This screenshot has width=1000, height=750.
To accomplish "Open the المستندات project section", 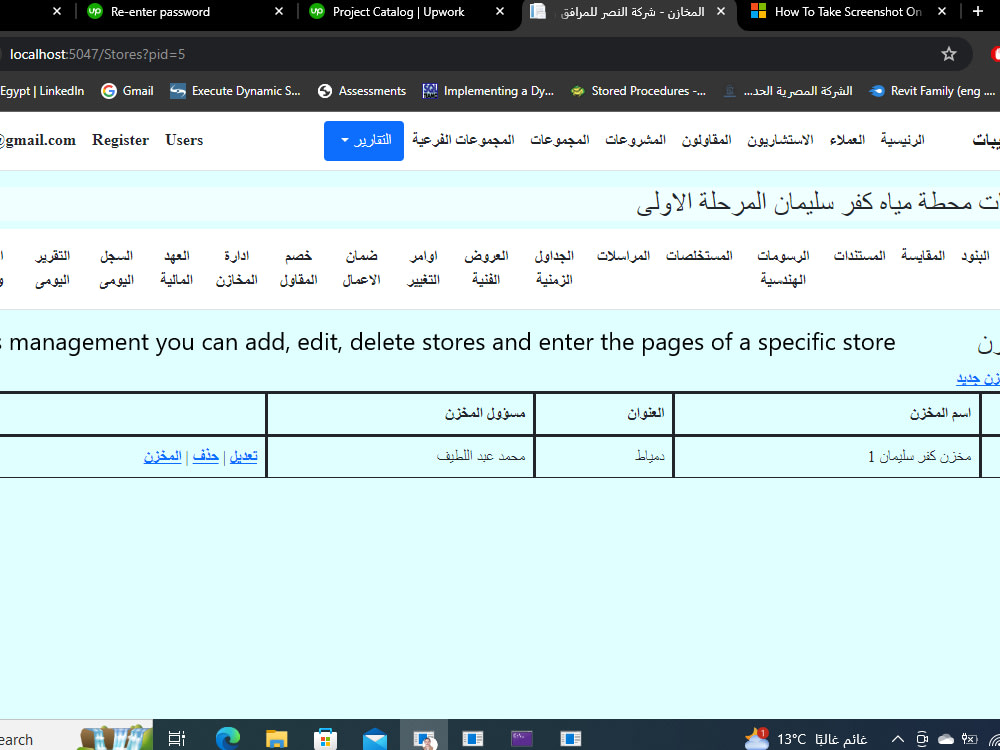I will click(859, 256).
